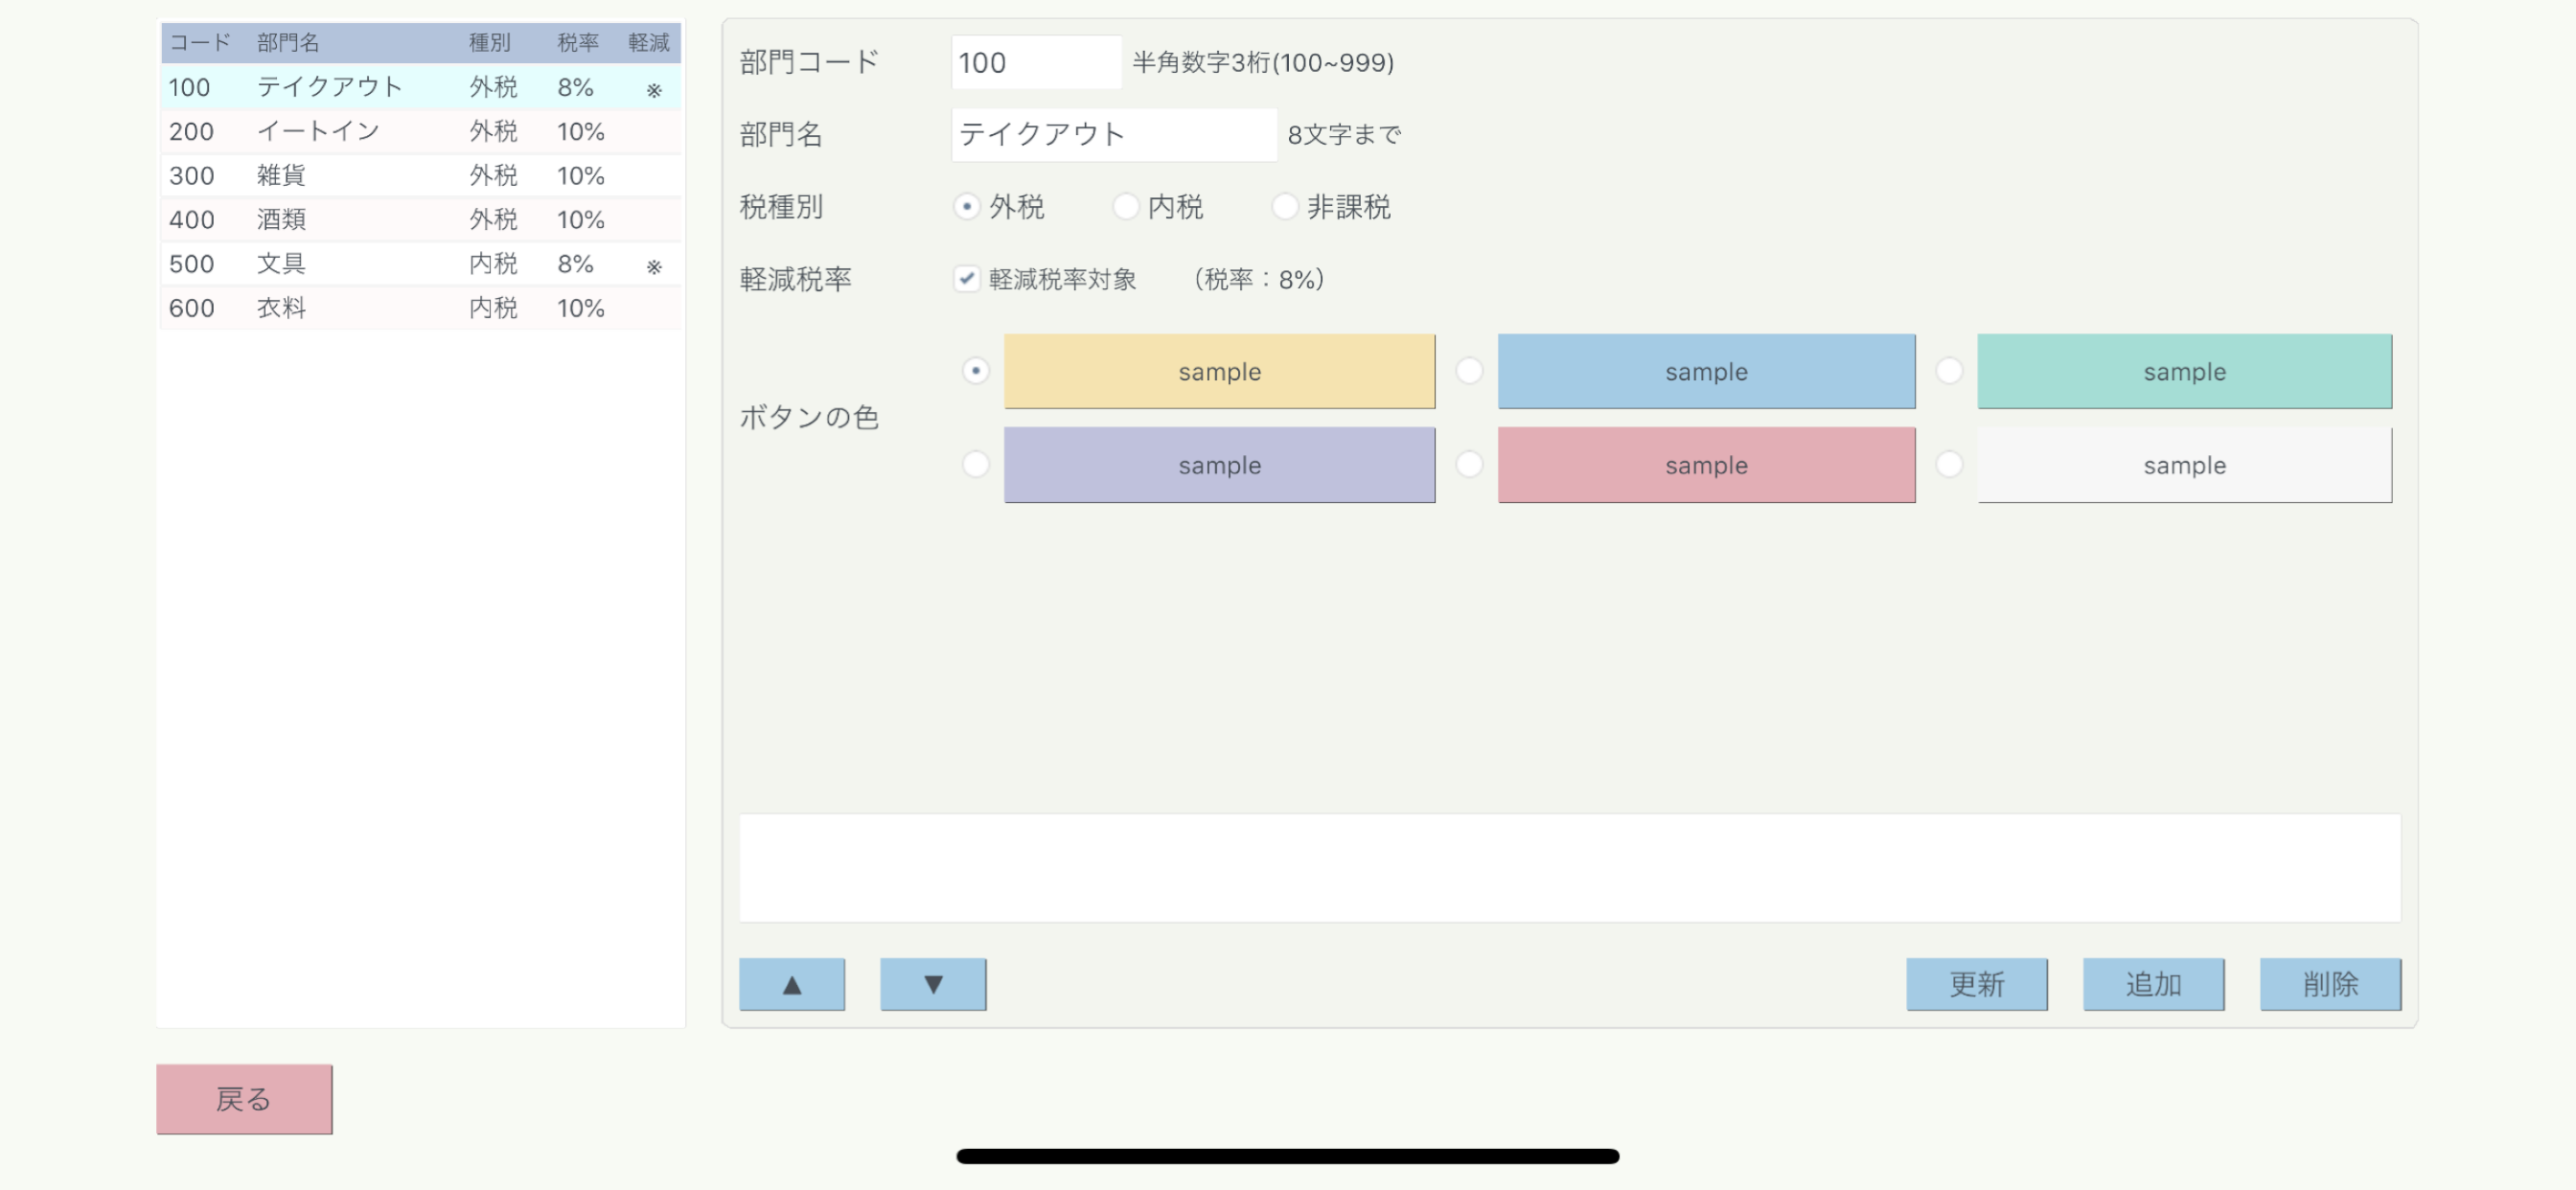Select the 100 テイクアウト row
This screenshot has width=2576, height=1190.
[421, 87]
